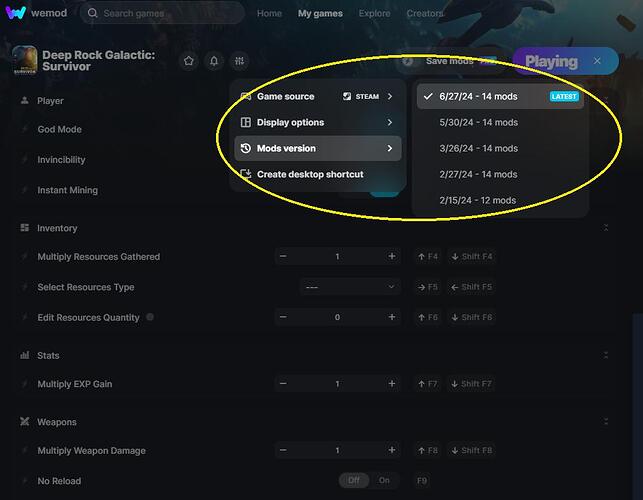Go to the Explore tab
643x500 pixels.
374,14
